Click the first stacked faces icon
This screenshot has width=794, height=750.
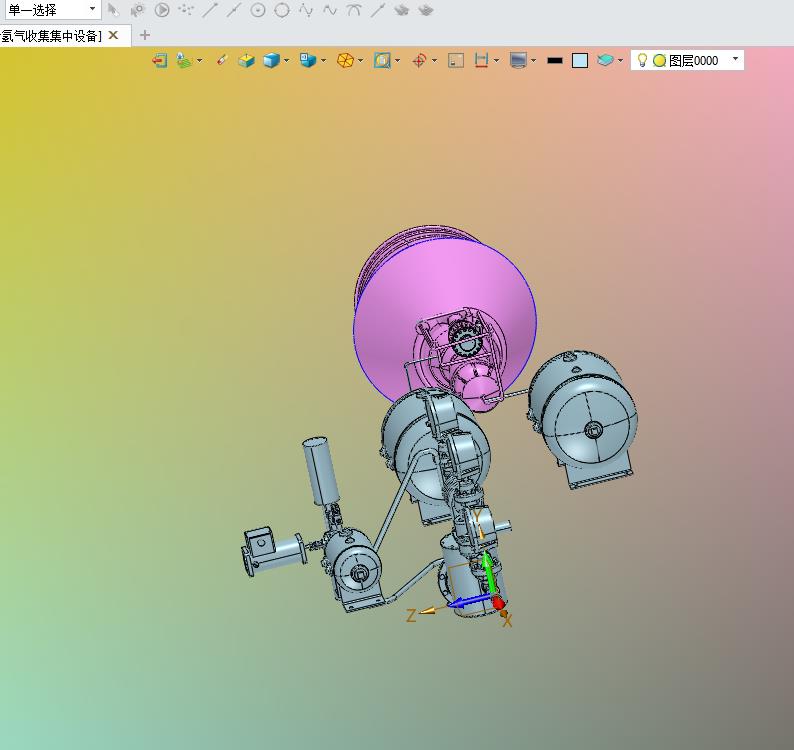pos(402,10)
